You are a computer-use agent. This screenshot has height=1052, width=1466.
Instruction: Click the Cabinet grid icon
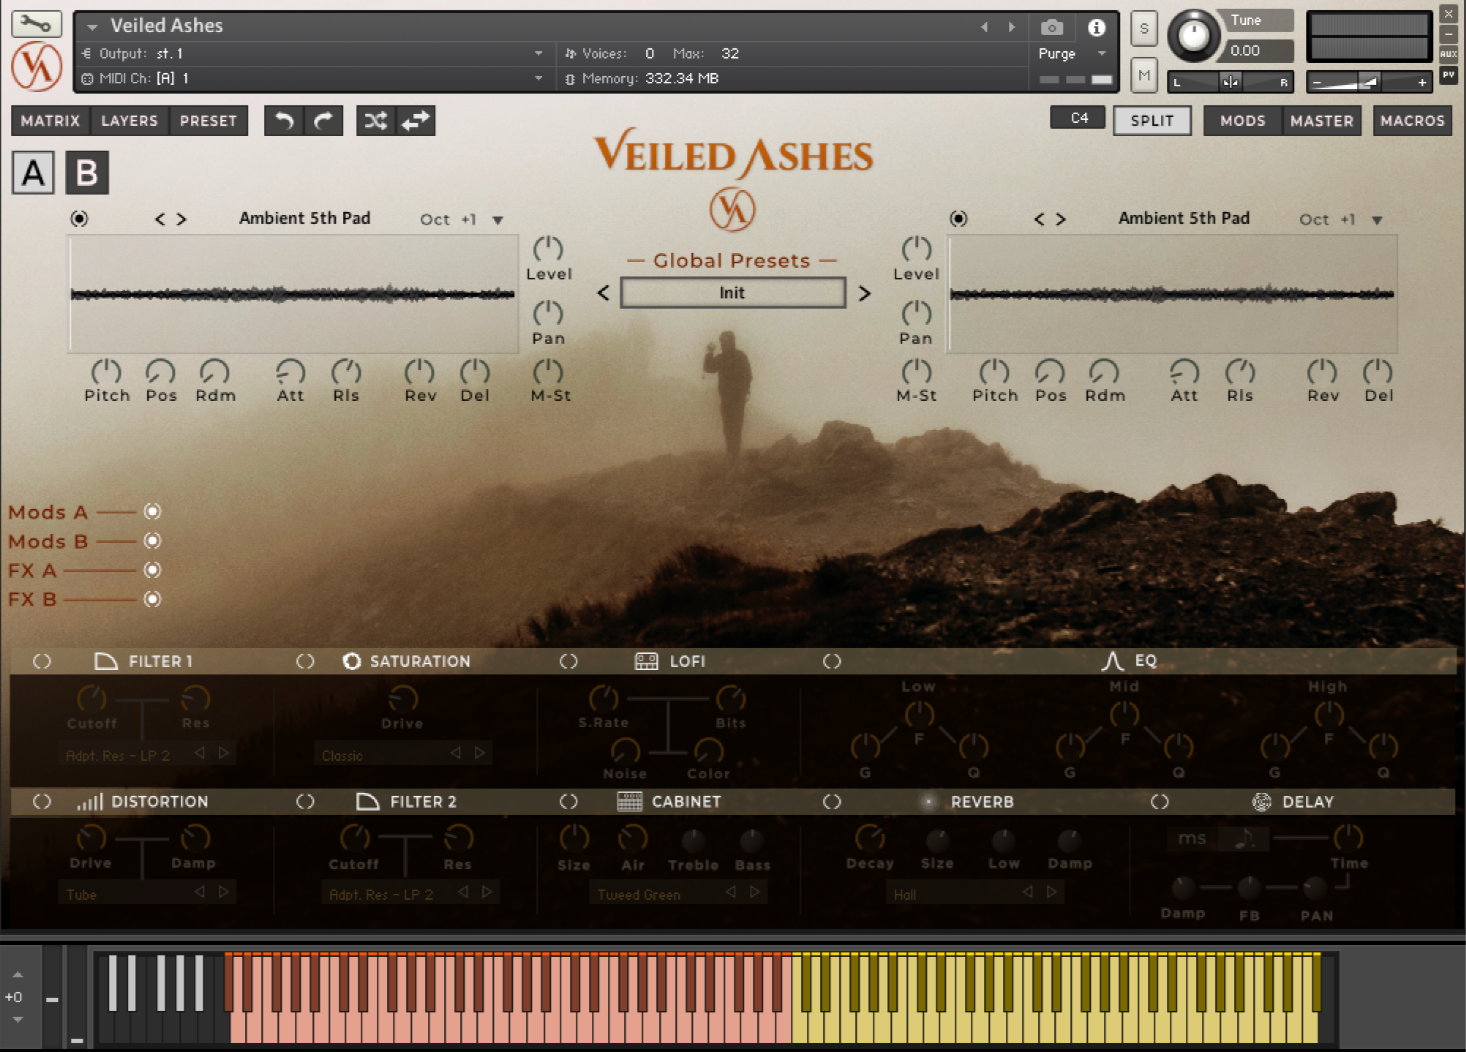pyautogui.click(x=630, y=801)
